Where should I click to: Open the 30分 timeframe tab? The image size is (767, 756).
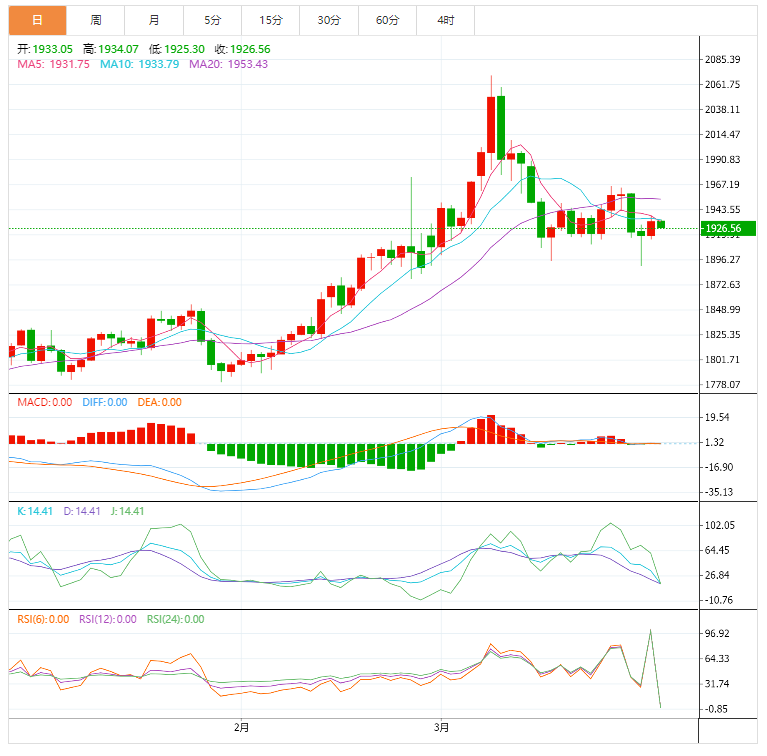click(329, 20)
